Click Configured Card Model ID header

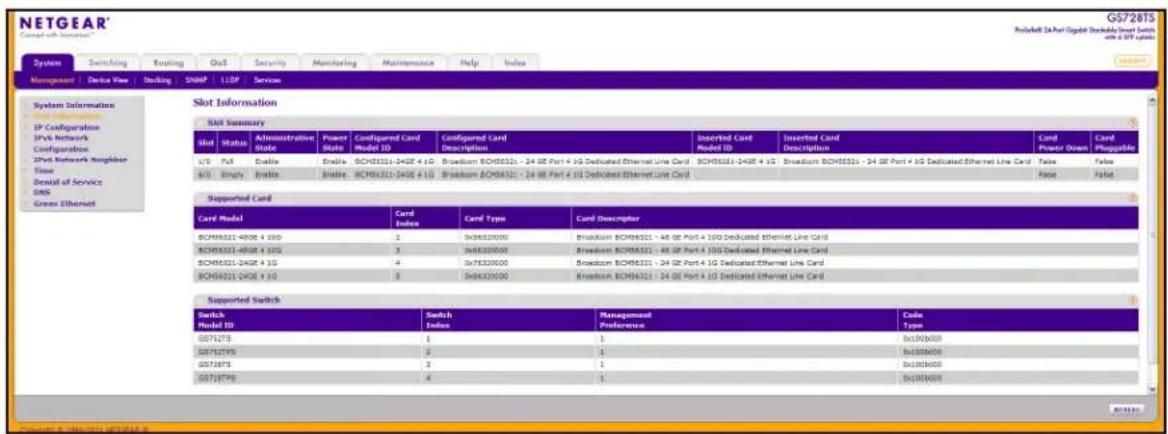click(x=393, y=142)
